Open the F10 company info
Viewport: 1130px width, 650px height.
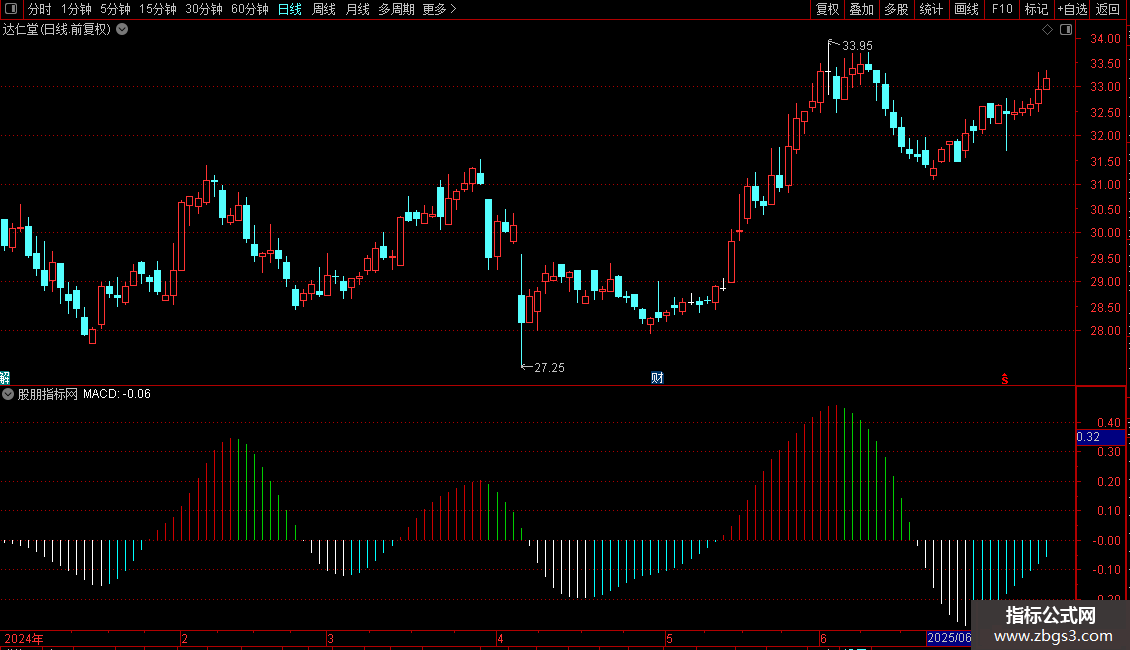1002,9
